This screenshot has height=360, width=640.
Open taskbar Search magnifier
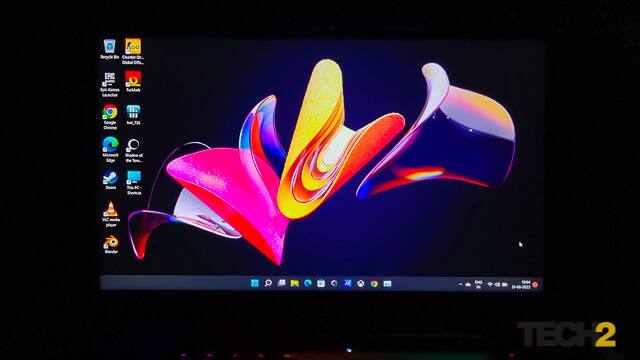(x=268, y=283)
